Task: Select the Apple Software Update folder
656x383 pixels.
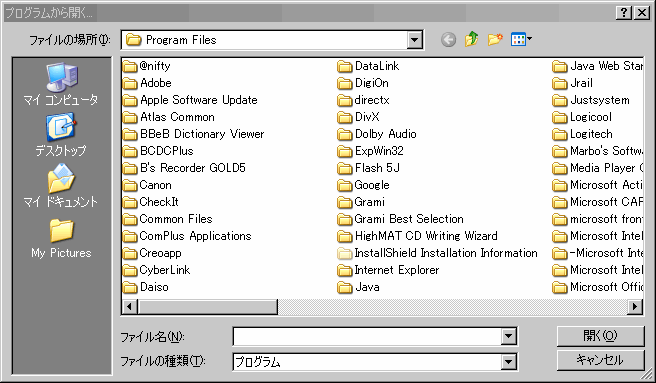Action: [190, 100]
